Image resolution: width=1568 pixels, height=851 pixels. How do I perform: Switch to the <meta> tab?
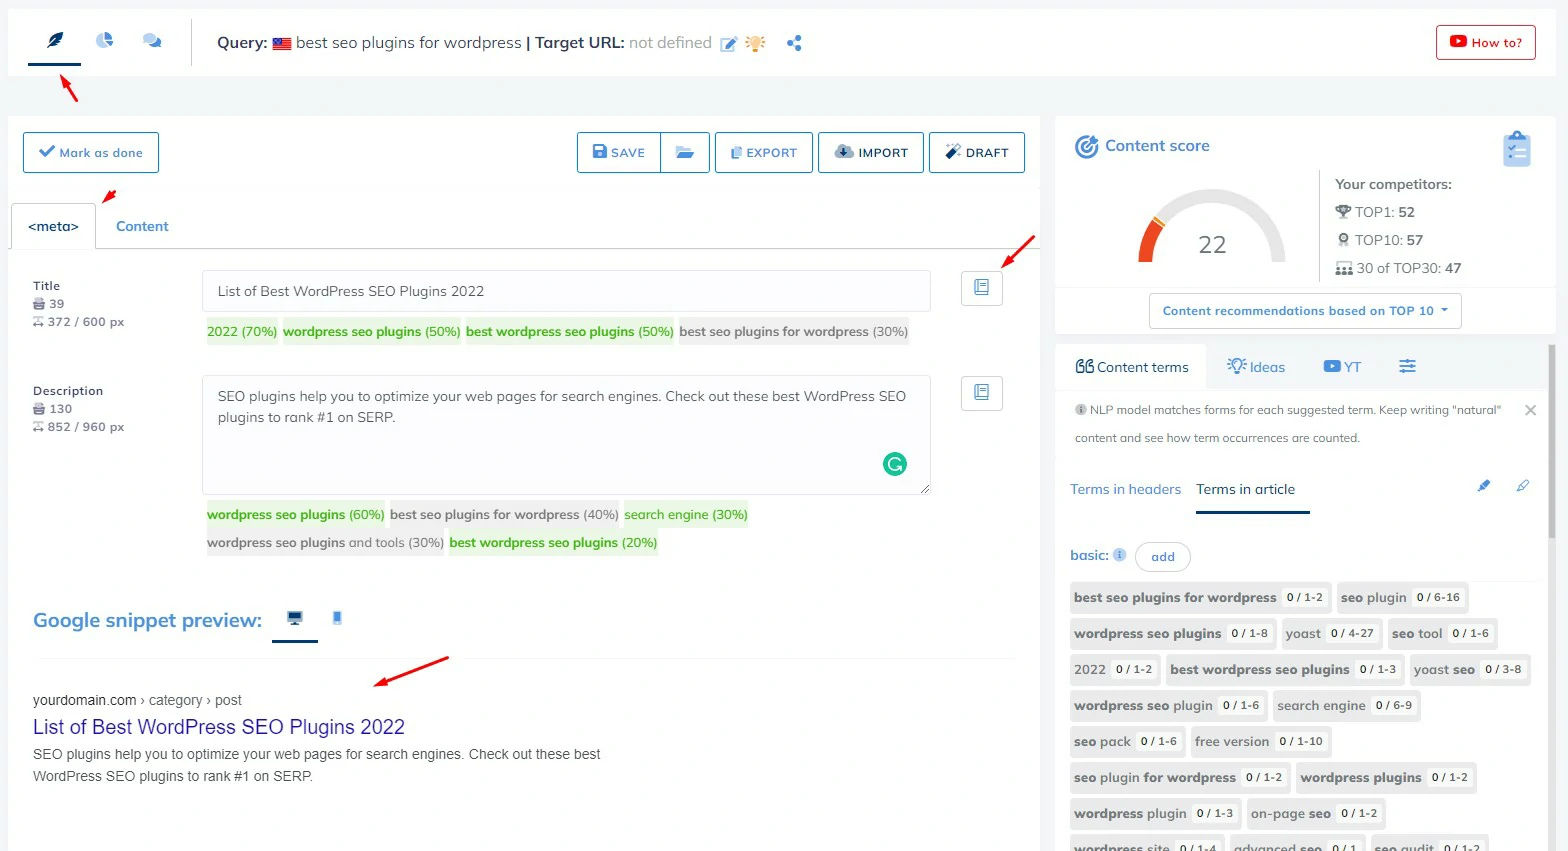pos(54,226)
